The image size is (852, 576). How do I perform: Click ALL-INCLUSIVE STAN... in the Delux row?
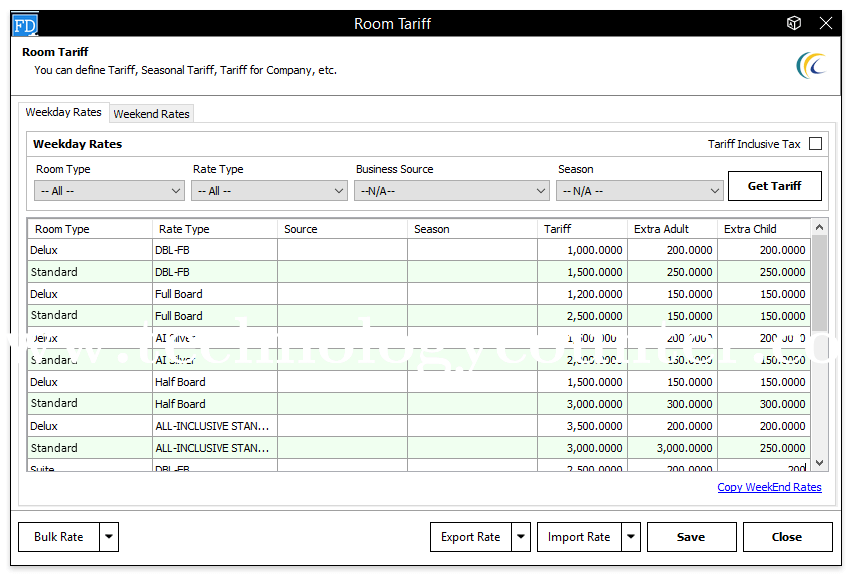[x=215, y=426]
